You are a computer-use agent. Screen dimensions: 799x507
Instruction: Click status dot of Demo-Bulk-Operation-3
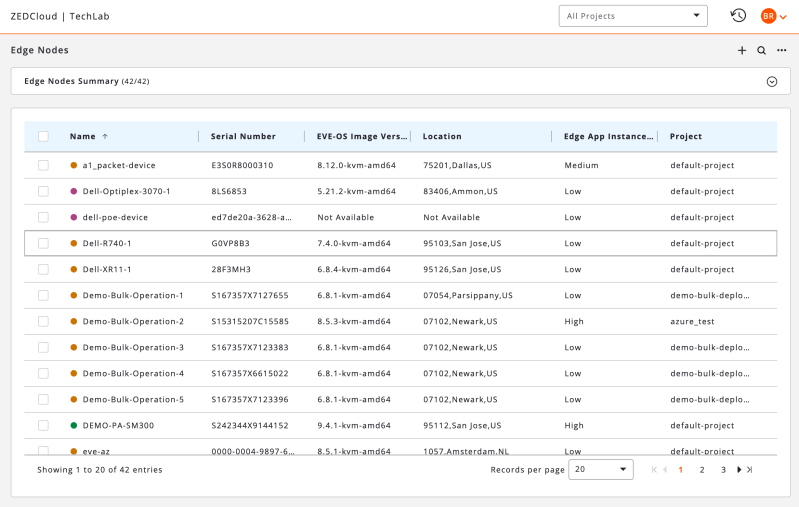pos(73,347)
